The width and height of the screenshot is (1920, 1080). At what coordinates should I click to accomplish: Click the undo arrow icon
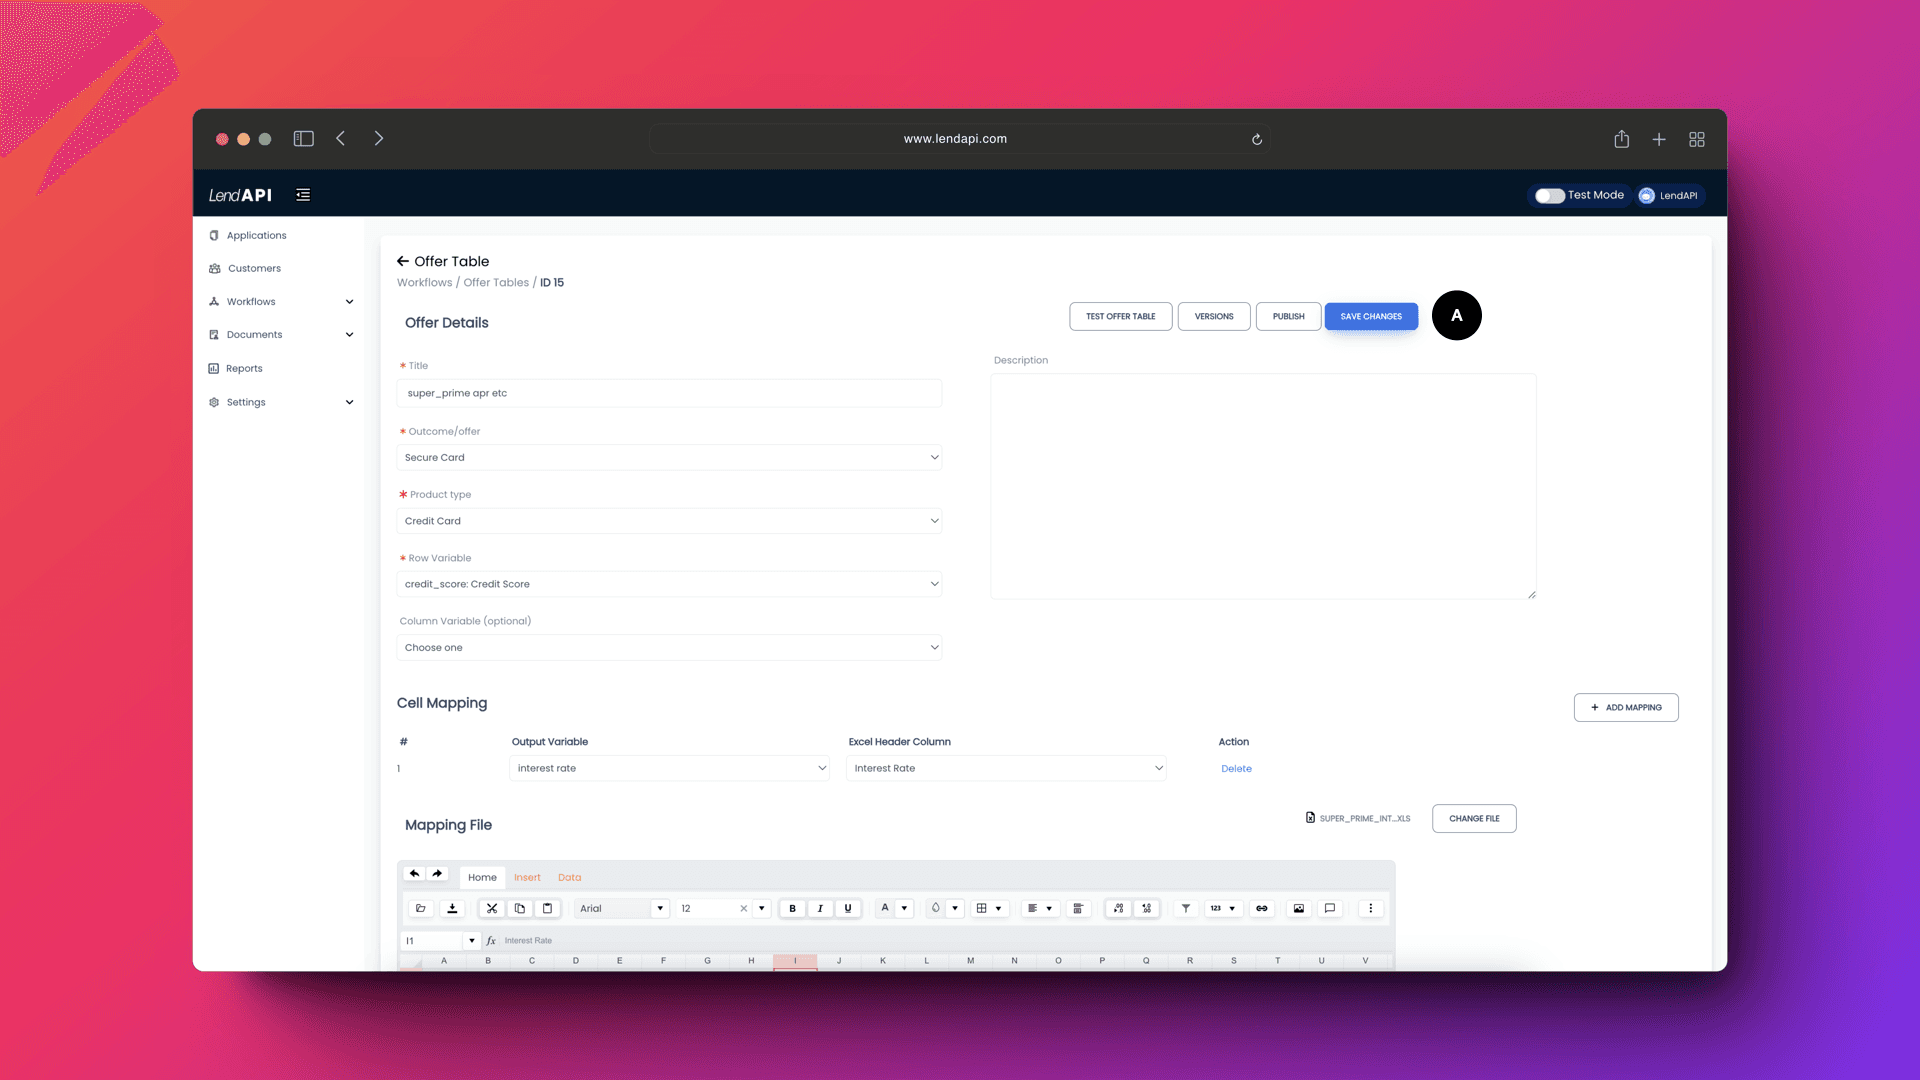413,874
